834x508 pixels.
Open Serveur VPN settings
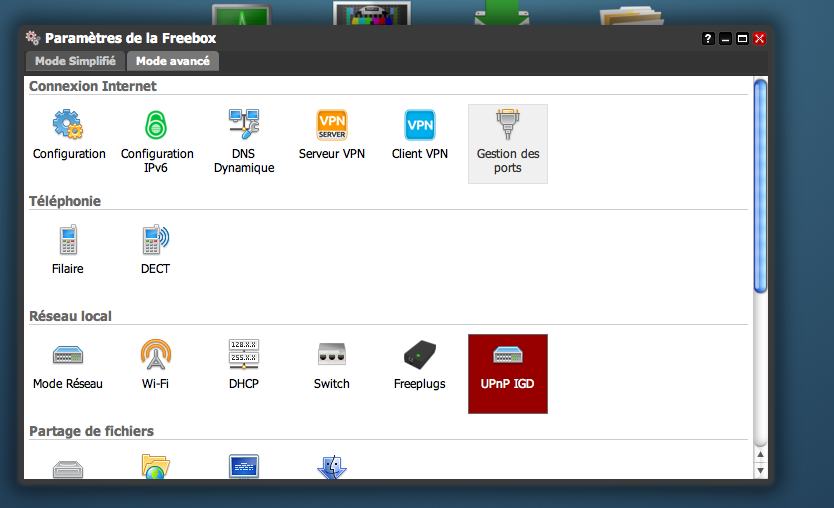pyautogui.click(x=332, y=135)
